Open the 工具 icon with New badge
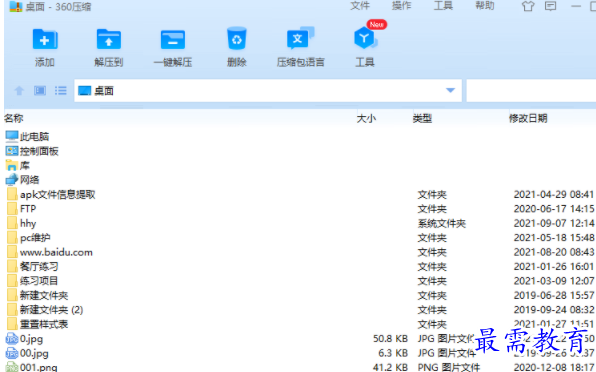This screenshot has width=596, height=372. (365, 38)
